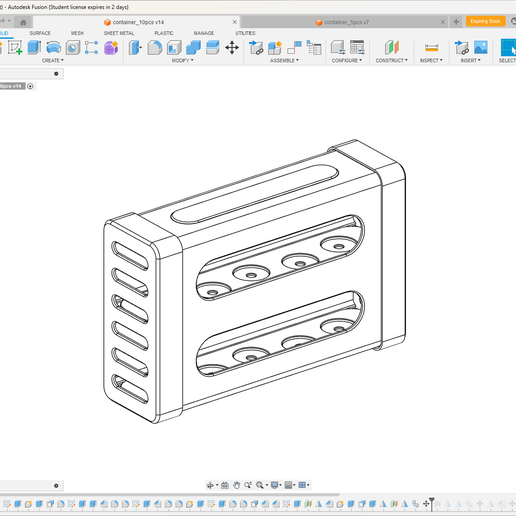This screenshot has width=516, height=516.
Task: Open the configuration table icon
Action: tap(357, 47)
